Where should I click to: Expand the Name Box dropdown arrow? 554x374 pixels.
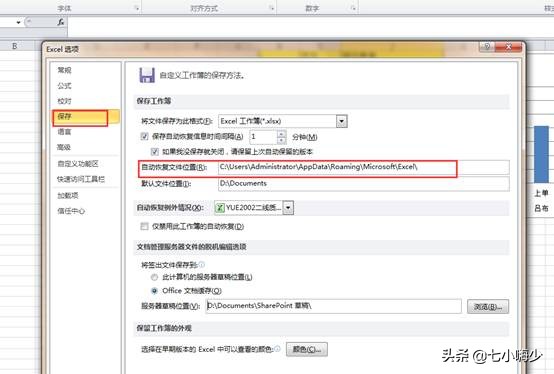pos(18,23)
